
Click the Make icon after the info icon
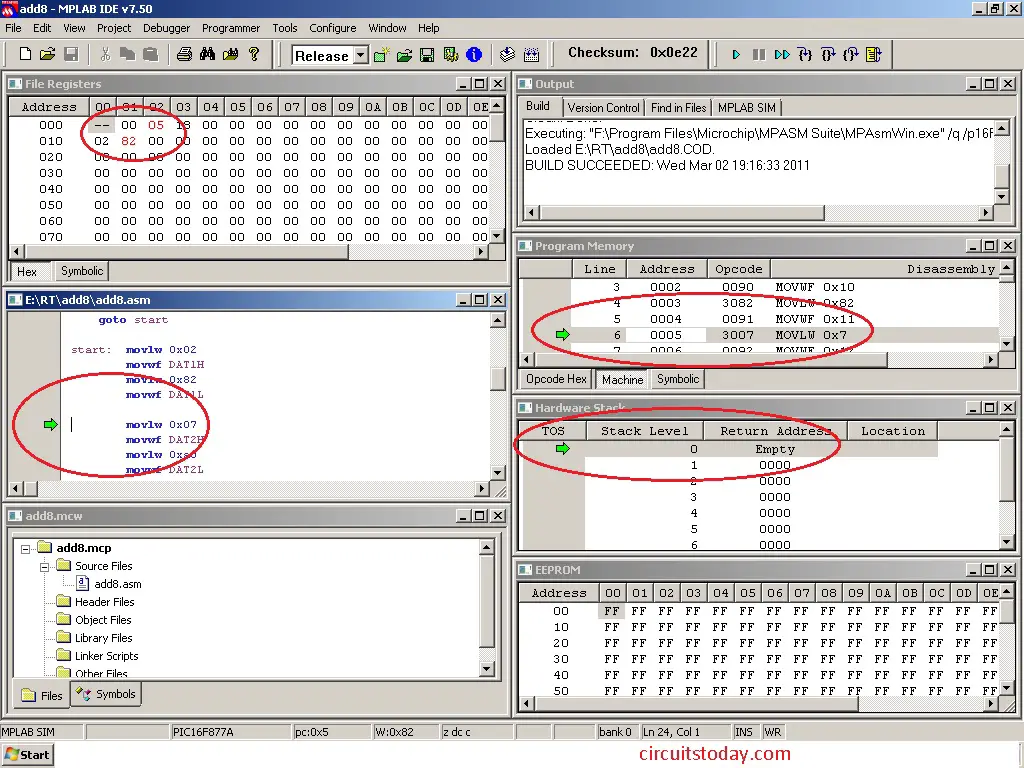coord(507,54)
